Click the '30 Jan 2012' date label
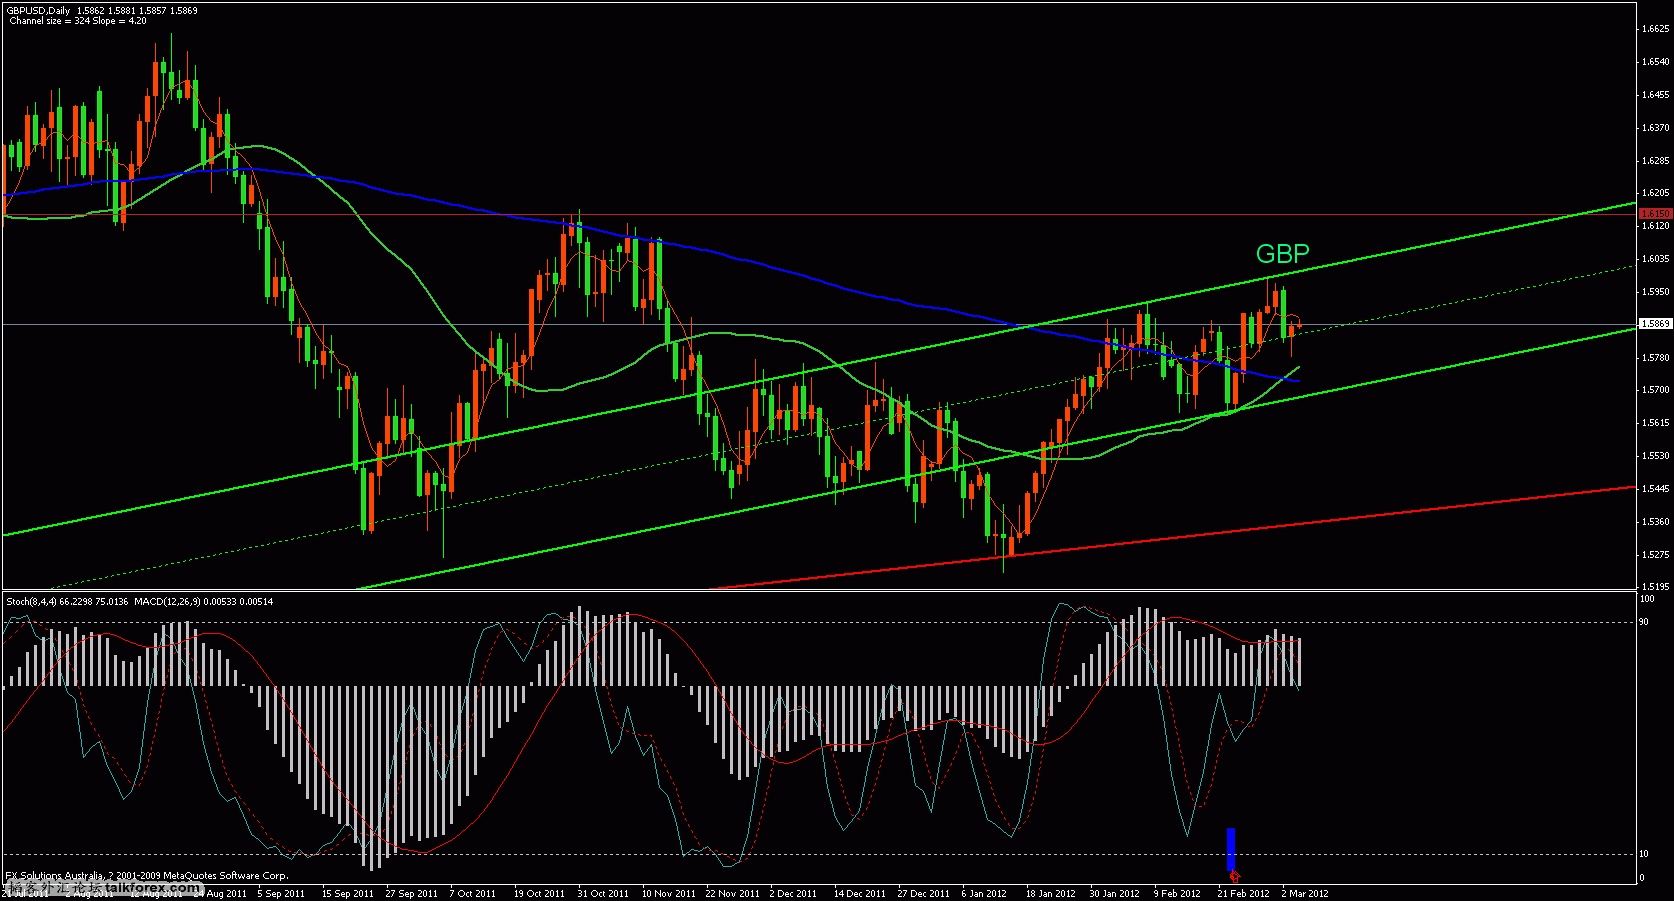1674x901 pixels. pos(1114,894)
